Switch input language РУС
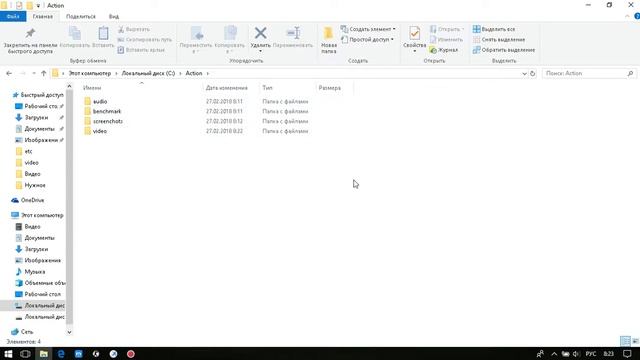 (591, 354)
